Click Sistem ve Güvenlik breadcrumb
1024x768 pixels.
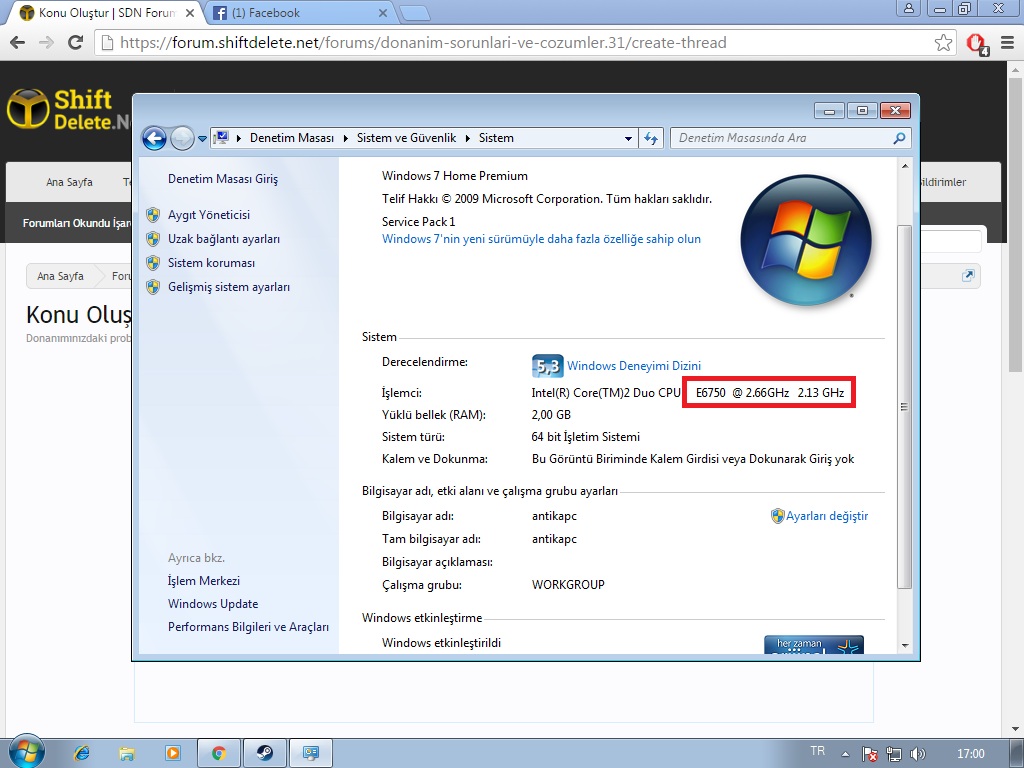point(406,138)
